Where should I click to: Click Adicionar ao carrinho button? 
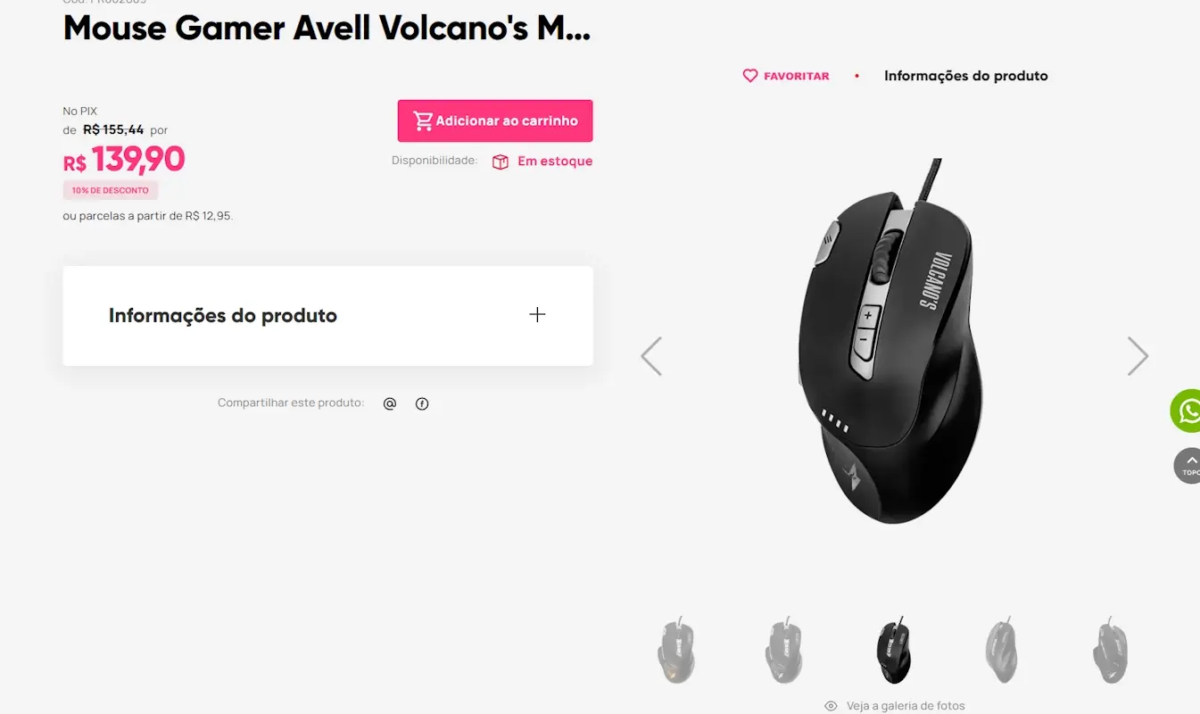[x=495, y=121]
